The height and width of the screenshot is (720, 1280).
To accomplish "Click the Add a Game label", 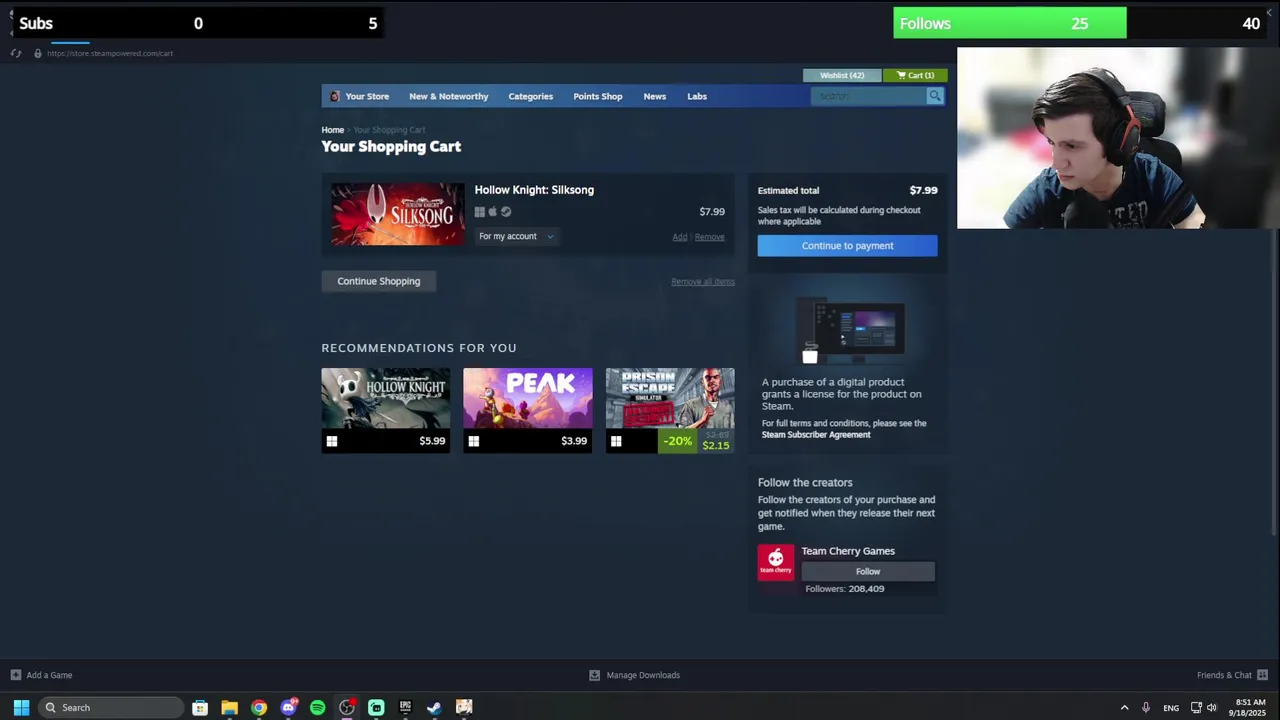I will click(x=49, y=675).
